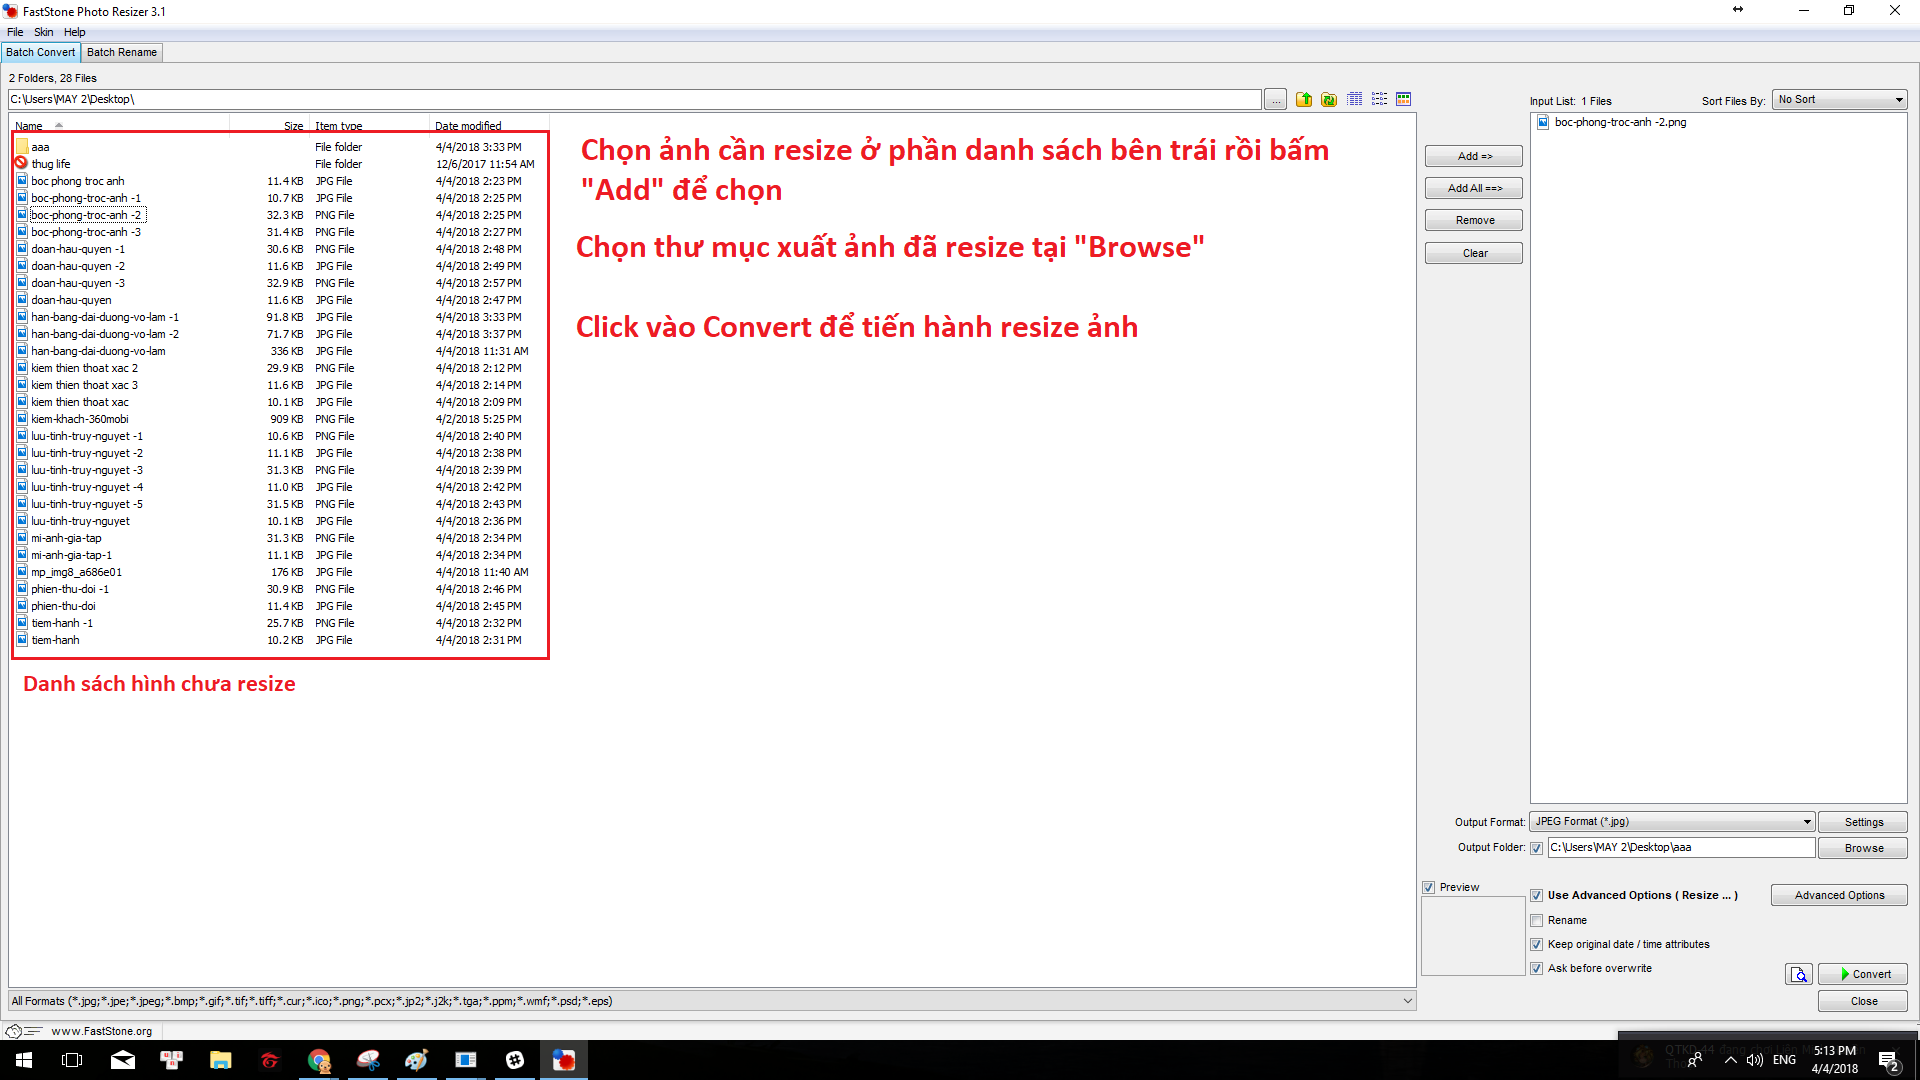
Task: Open the Help menu
Action: coord(75,32)
